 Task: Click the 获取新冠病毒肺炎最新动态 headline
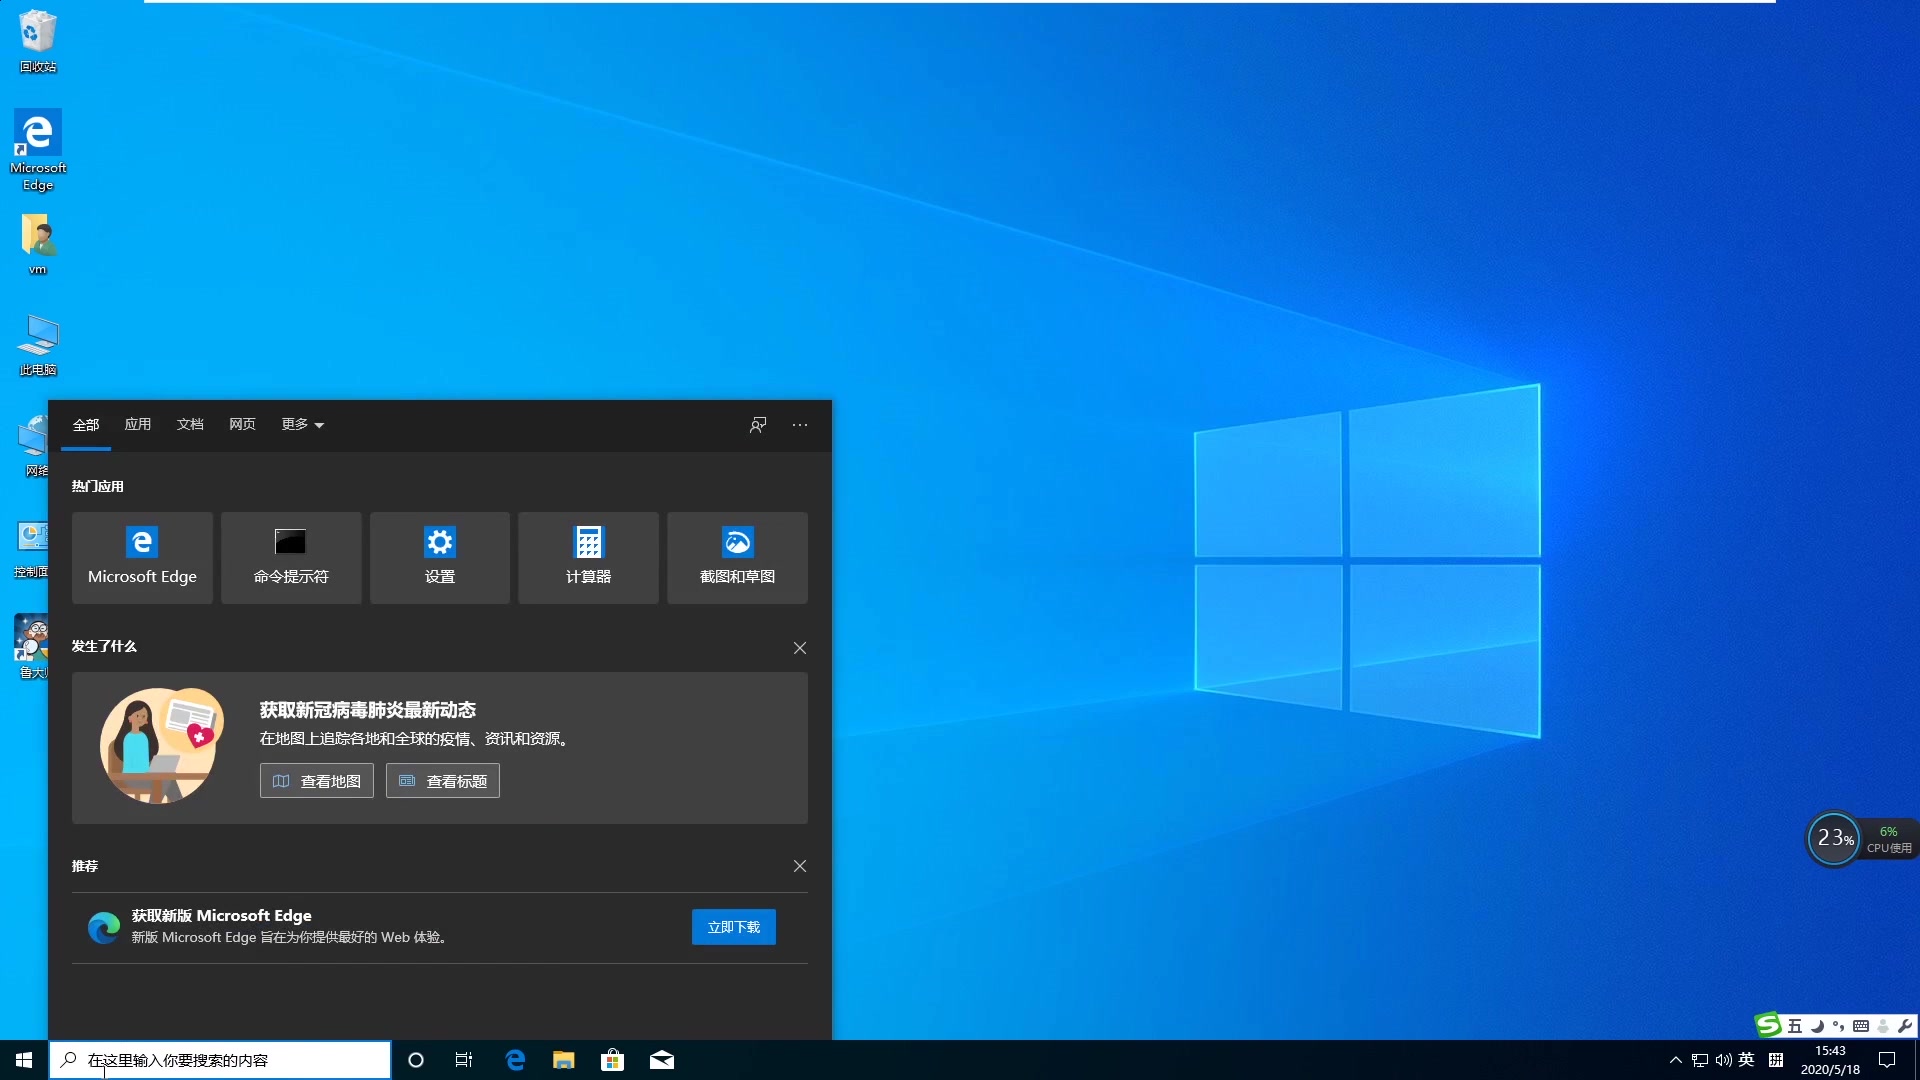pos(368,710)
